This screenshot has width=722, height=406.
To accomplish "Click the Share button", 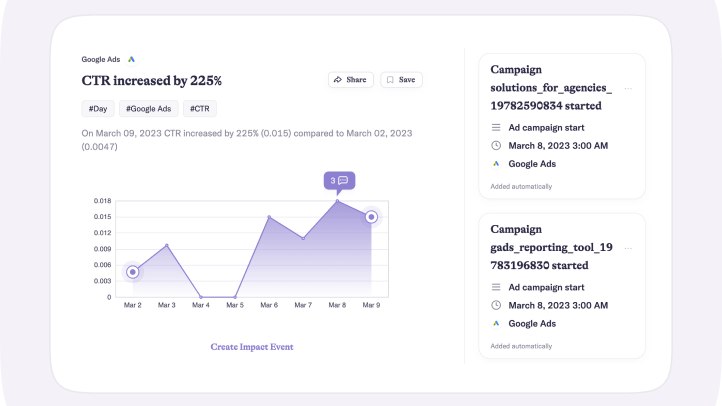I will [x=350, y=80].
